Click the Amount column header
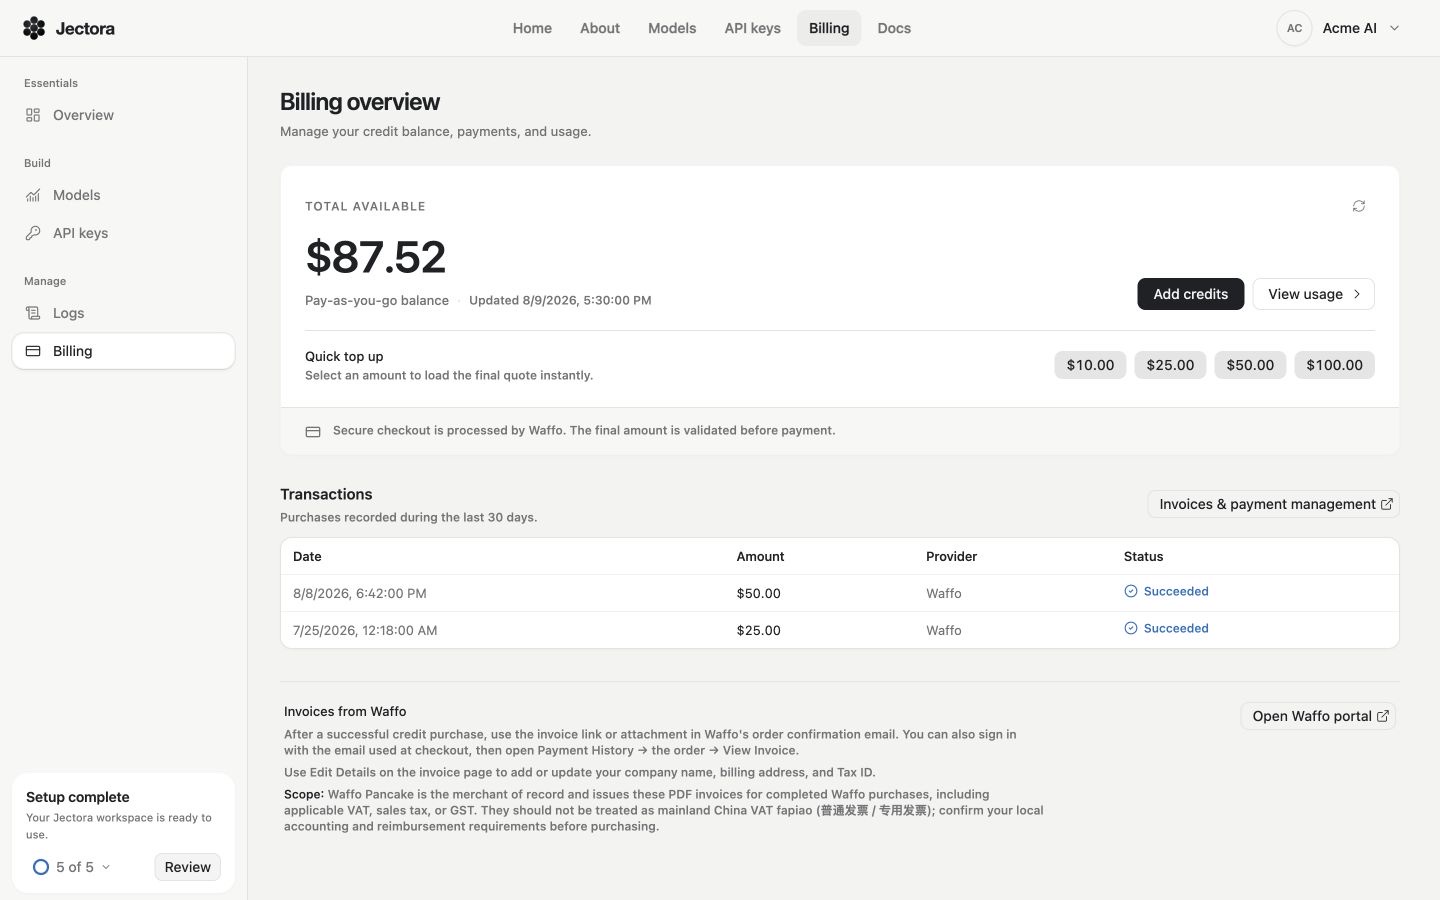The width and height of the screenshot is (1440, 900). pyautogui.click(x=760, y=556)
